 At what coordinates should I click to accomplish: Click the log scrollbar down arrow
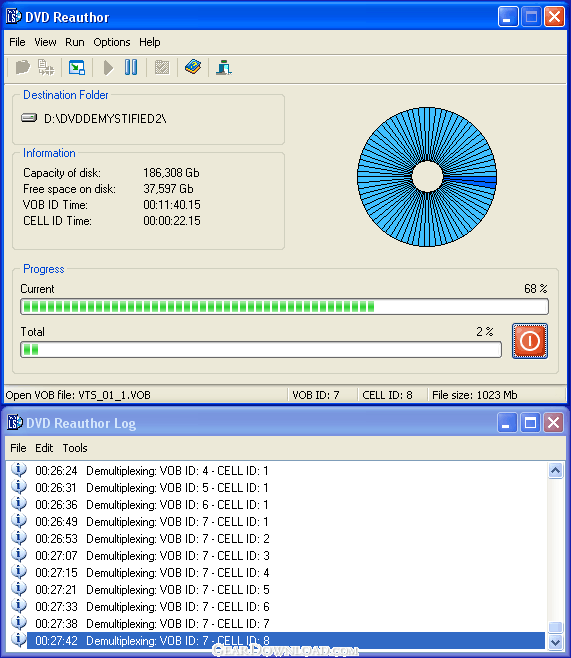pos(555,642)
